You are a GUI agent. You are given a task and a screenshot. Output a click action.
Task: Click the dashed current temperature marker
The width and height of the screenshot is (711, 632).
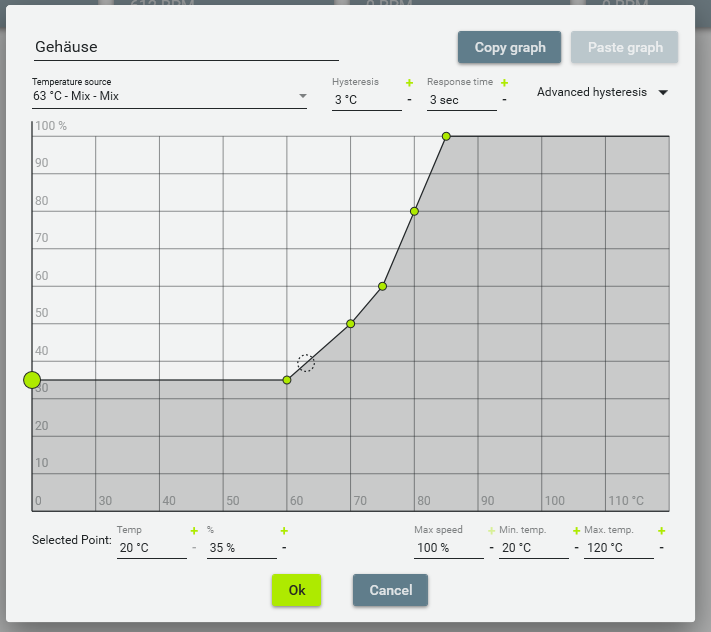coord(306,363)
